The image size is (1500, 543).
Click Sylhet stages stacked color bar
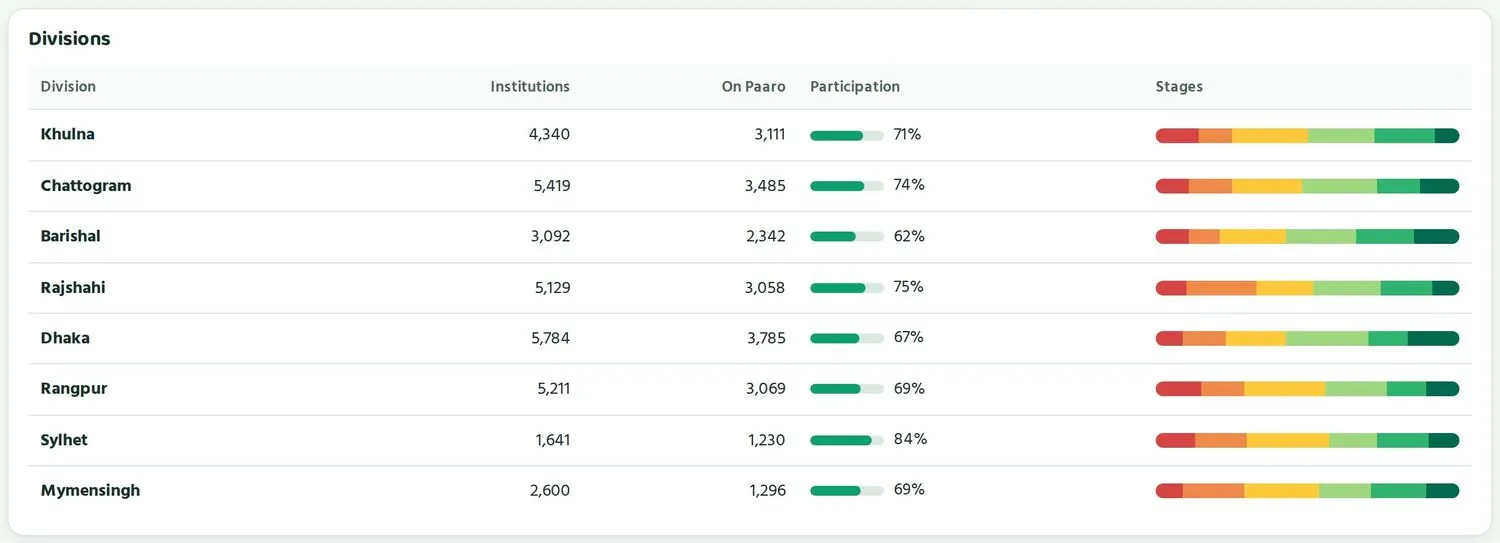click(1307, 440)
